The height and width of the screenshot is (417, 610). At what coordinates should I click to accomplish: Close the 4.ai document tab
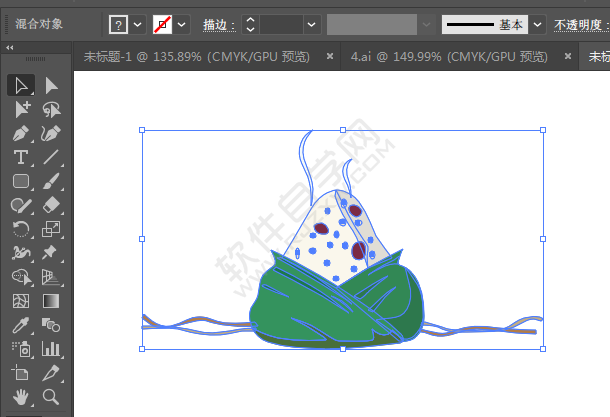click(566, 58)
